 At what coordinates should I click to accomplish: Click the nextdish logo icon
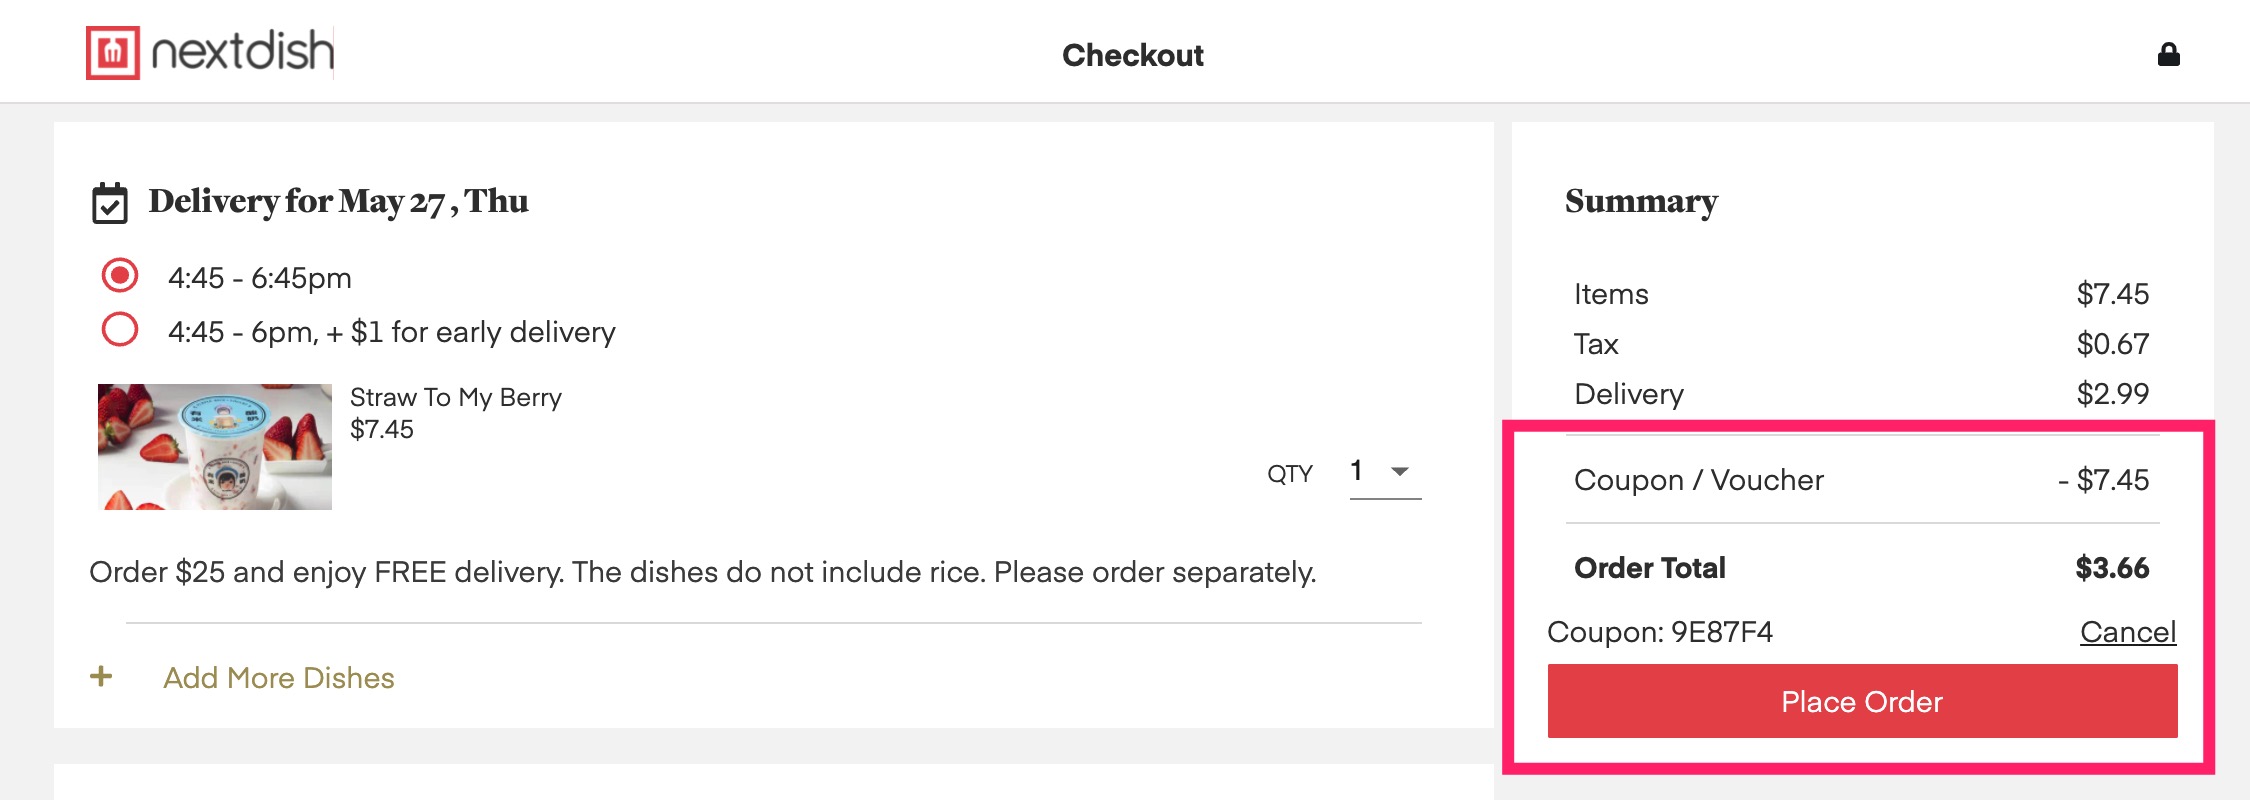pos(112,53)
